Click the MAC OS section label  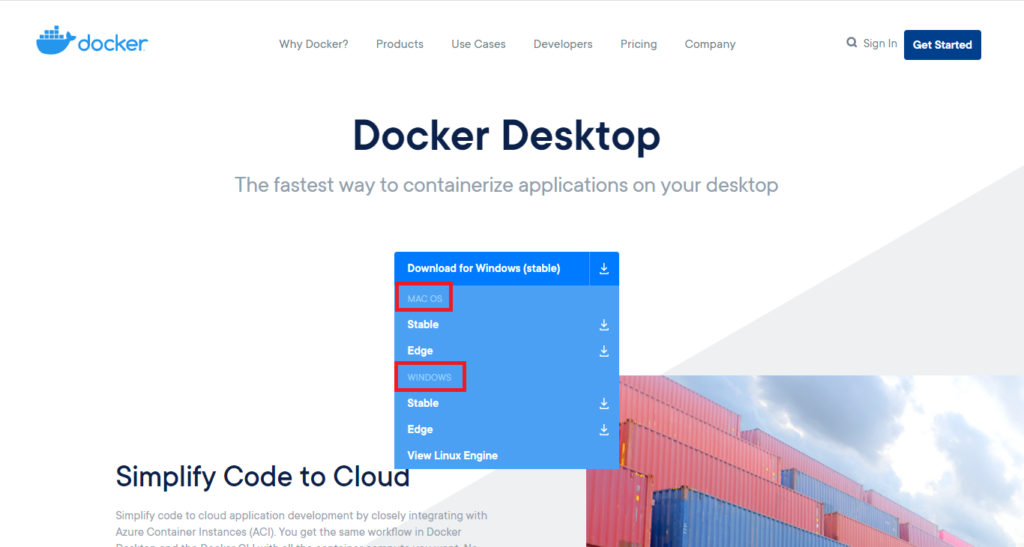click(424, 298)
